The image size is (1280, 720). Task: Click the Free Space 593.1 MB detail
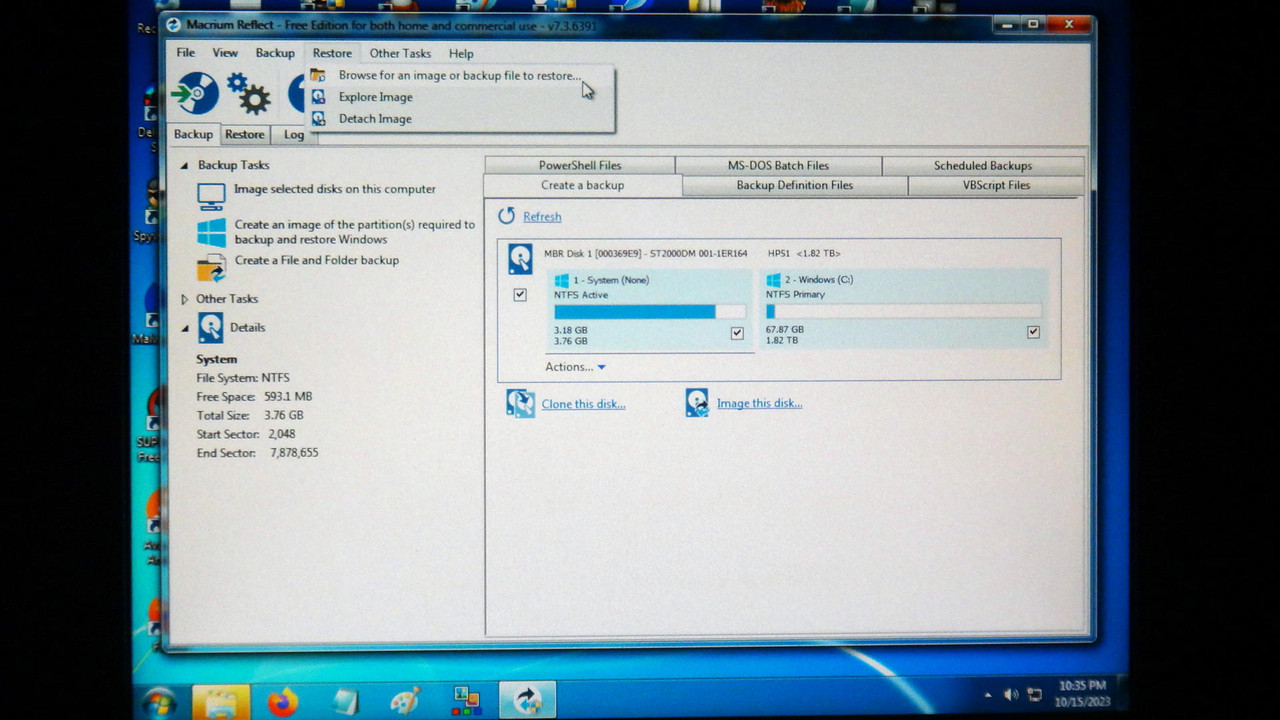[x=254, y=397]
